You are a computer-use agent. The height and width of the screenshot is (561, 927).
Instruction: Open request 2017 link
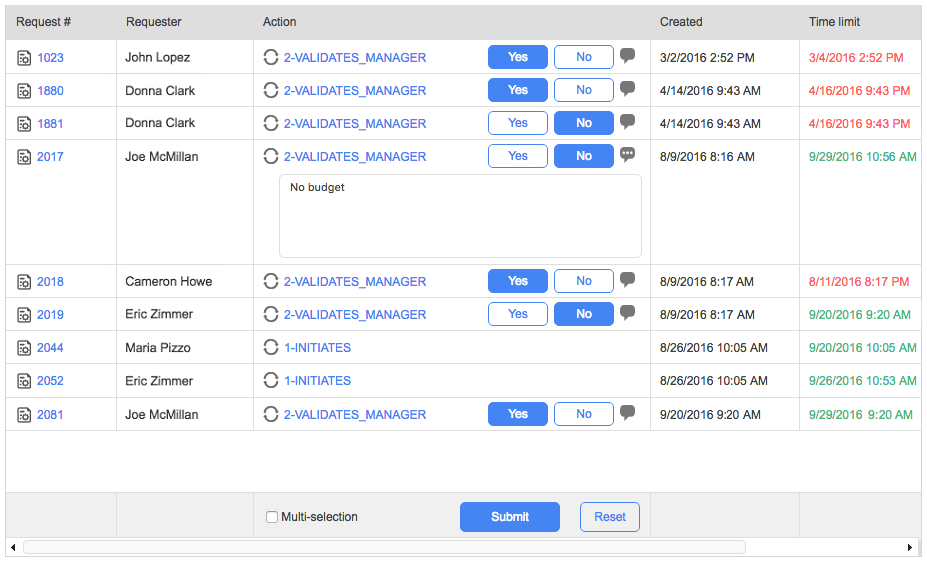pos(50,157)
